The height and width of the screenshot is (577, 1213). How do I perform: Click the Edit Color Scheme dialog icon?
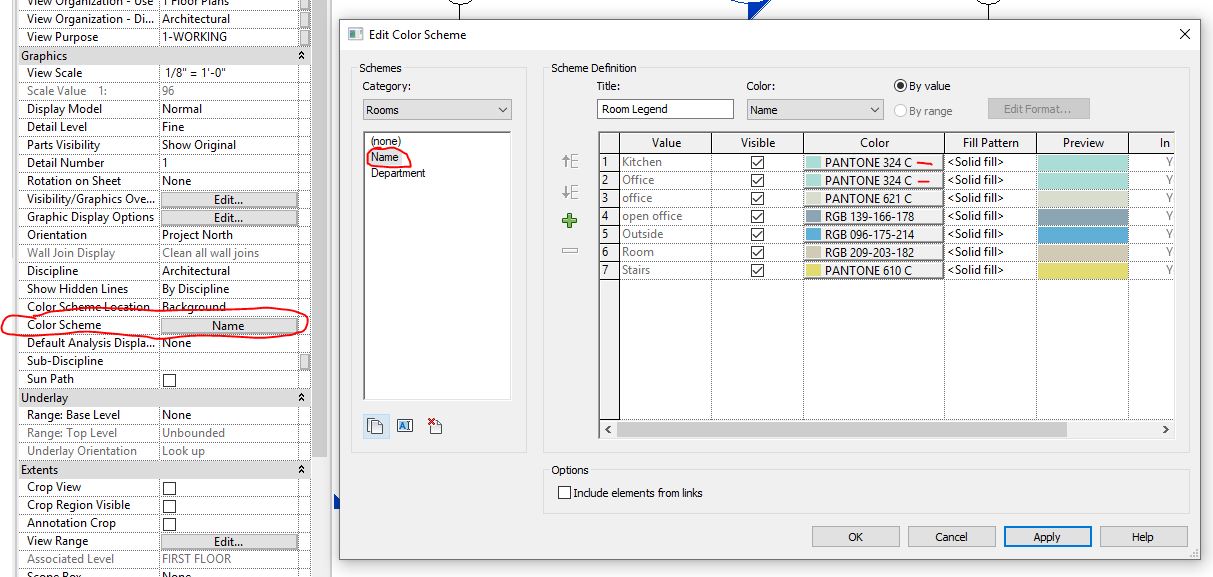coord(355,34)
